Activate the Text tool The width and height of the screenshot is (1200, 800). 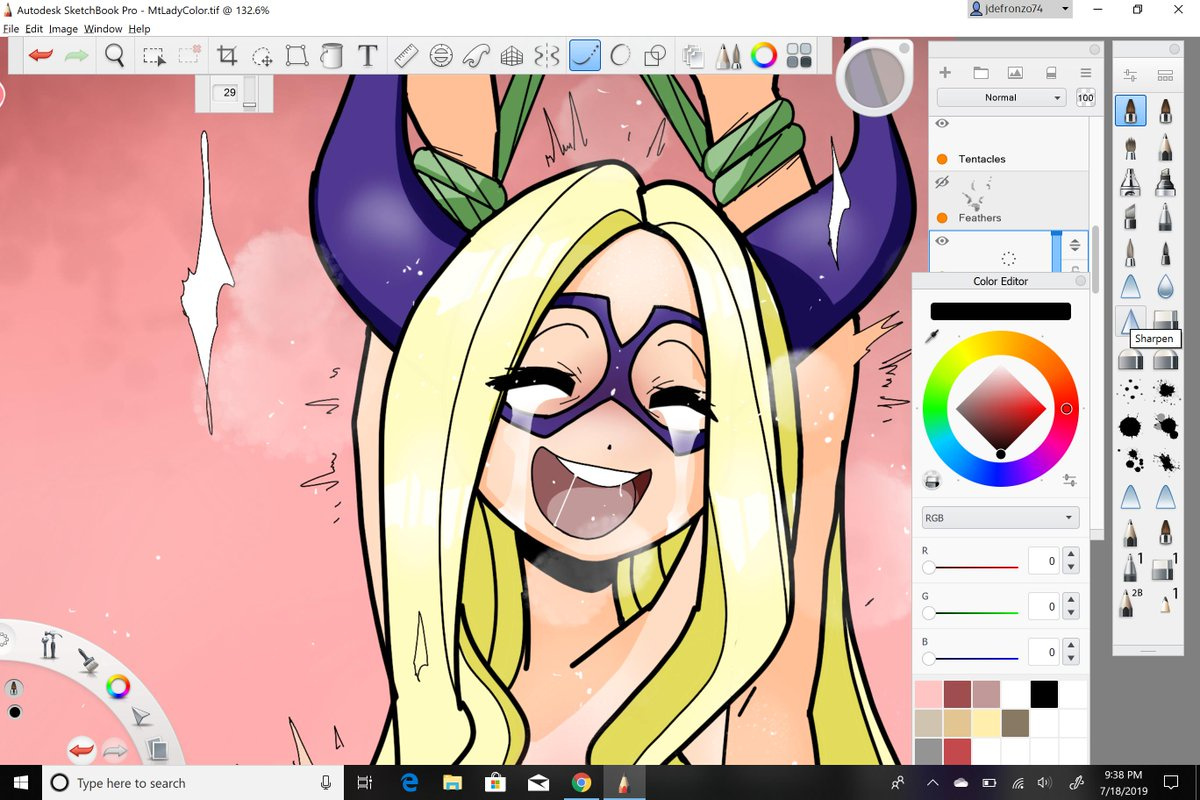367,56
